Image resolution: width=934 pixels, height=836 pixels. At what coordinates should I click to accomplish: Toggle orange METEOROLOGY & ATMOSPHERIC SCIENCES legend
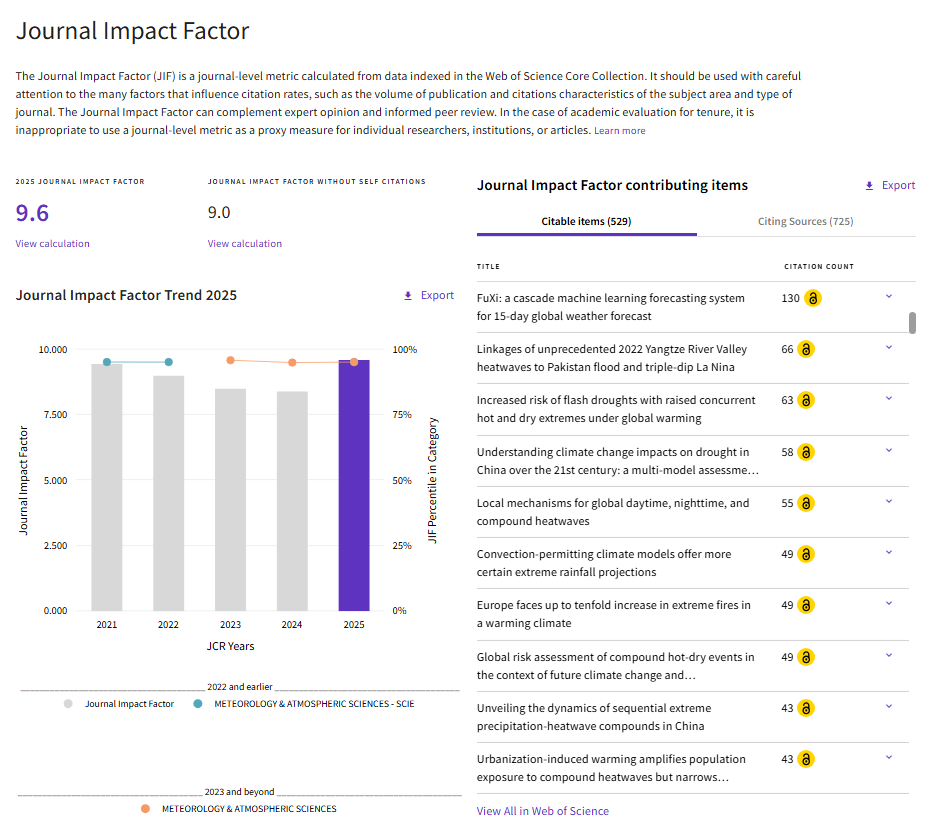(238, 809)
